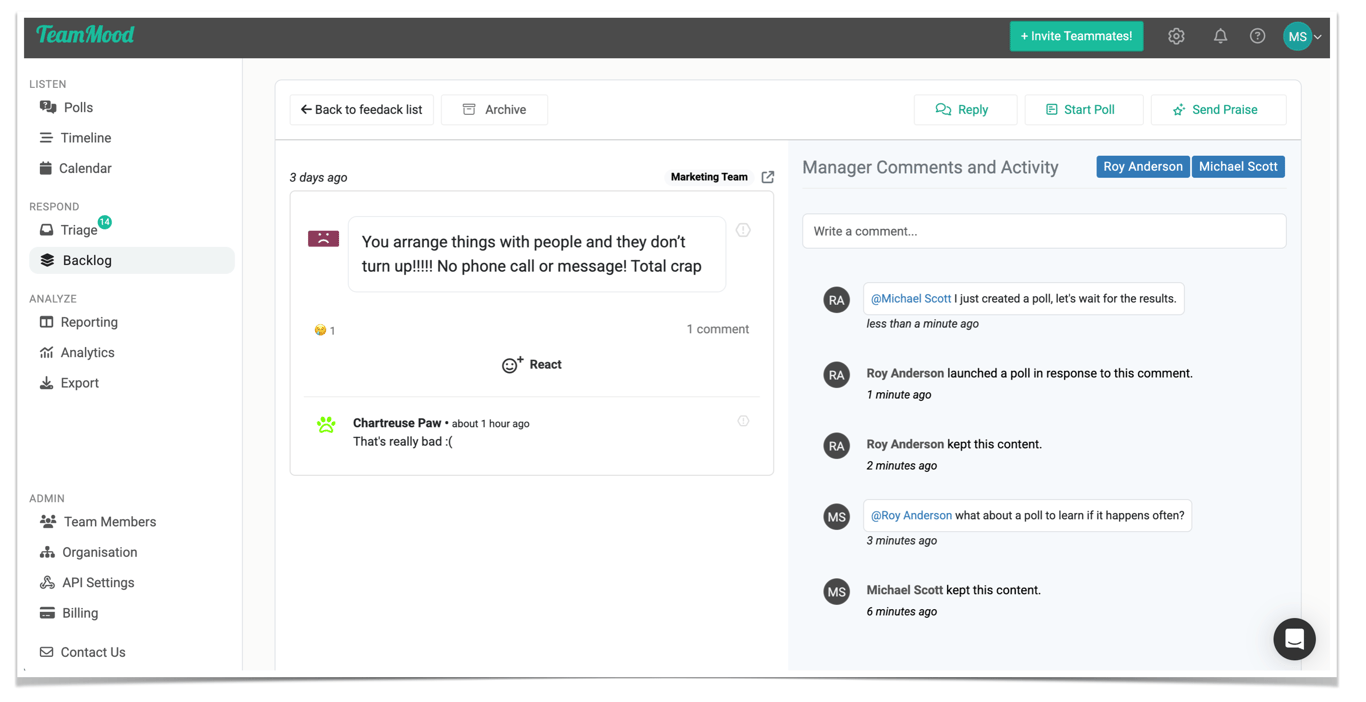Click the help question mark icon
Screen dimensions: 1366x702
1257,36
